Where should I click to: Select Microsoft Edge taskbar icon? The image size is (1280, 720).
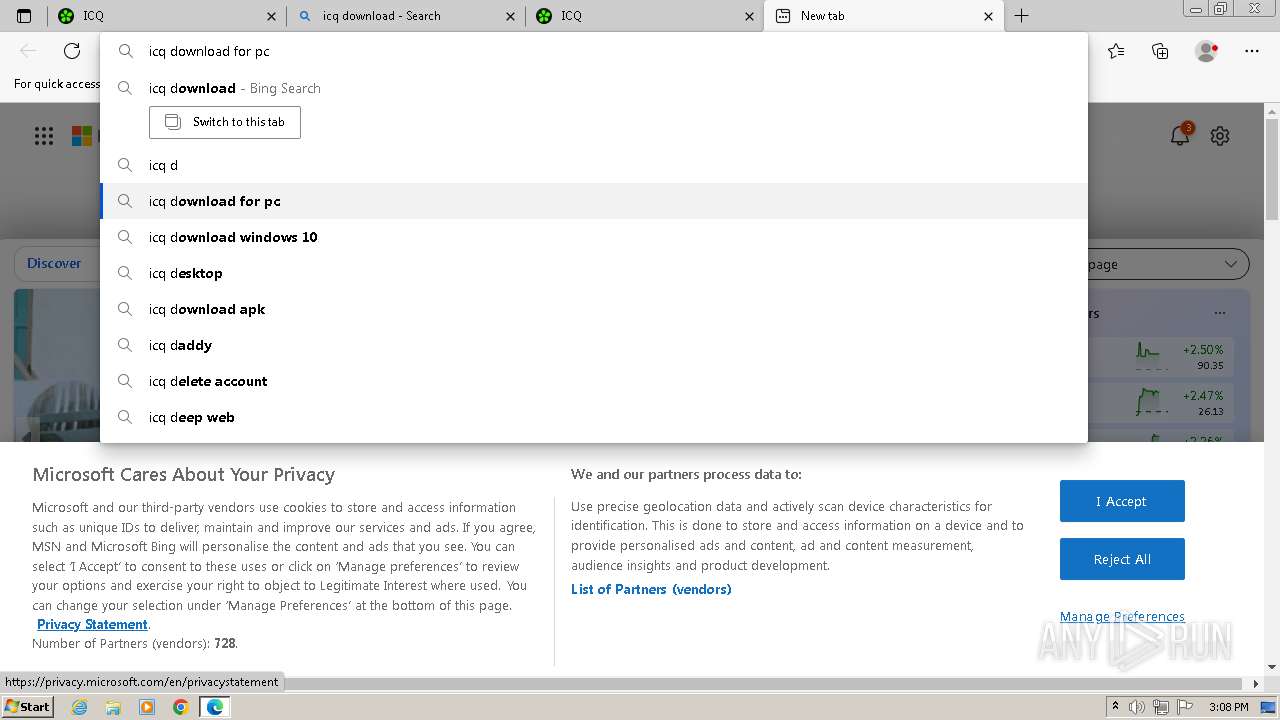(215, 707)
